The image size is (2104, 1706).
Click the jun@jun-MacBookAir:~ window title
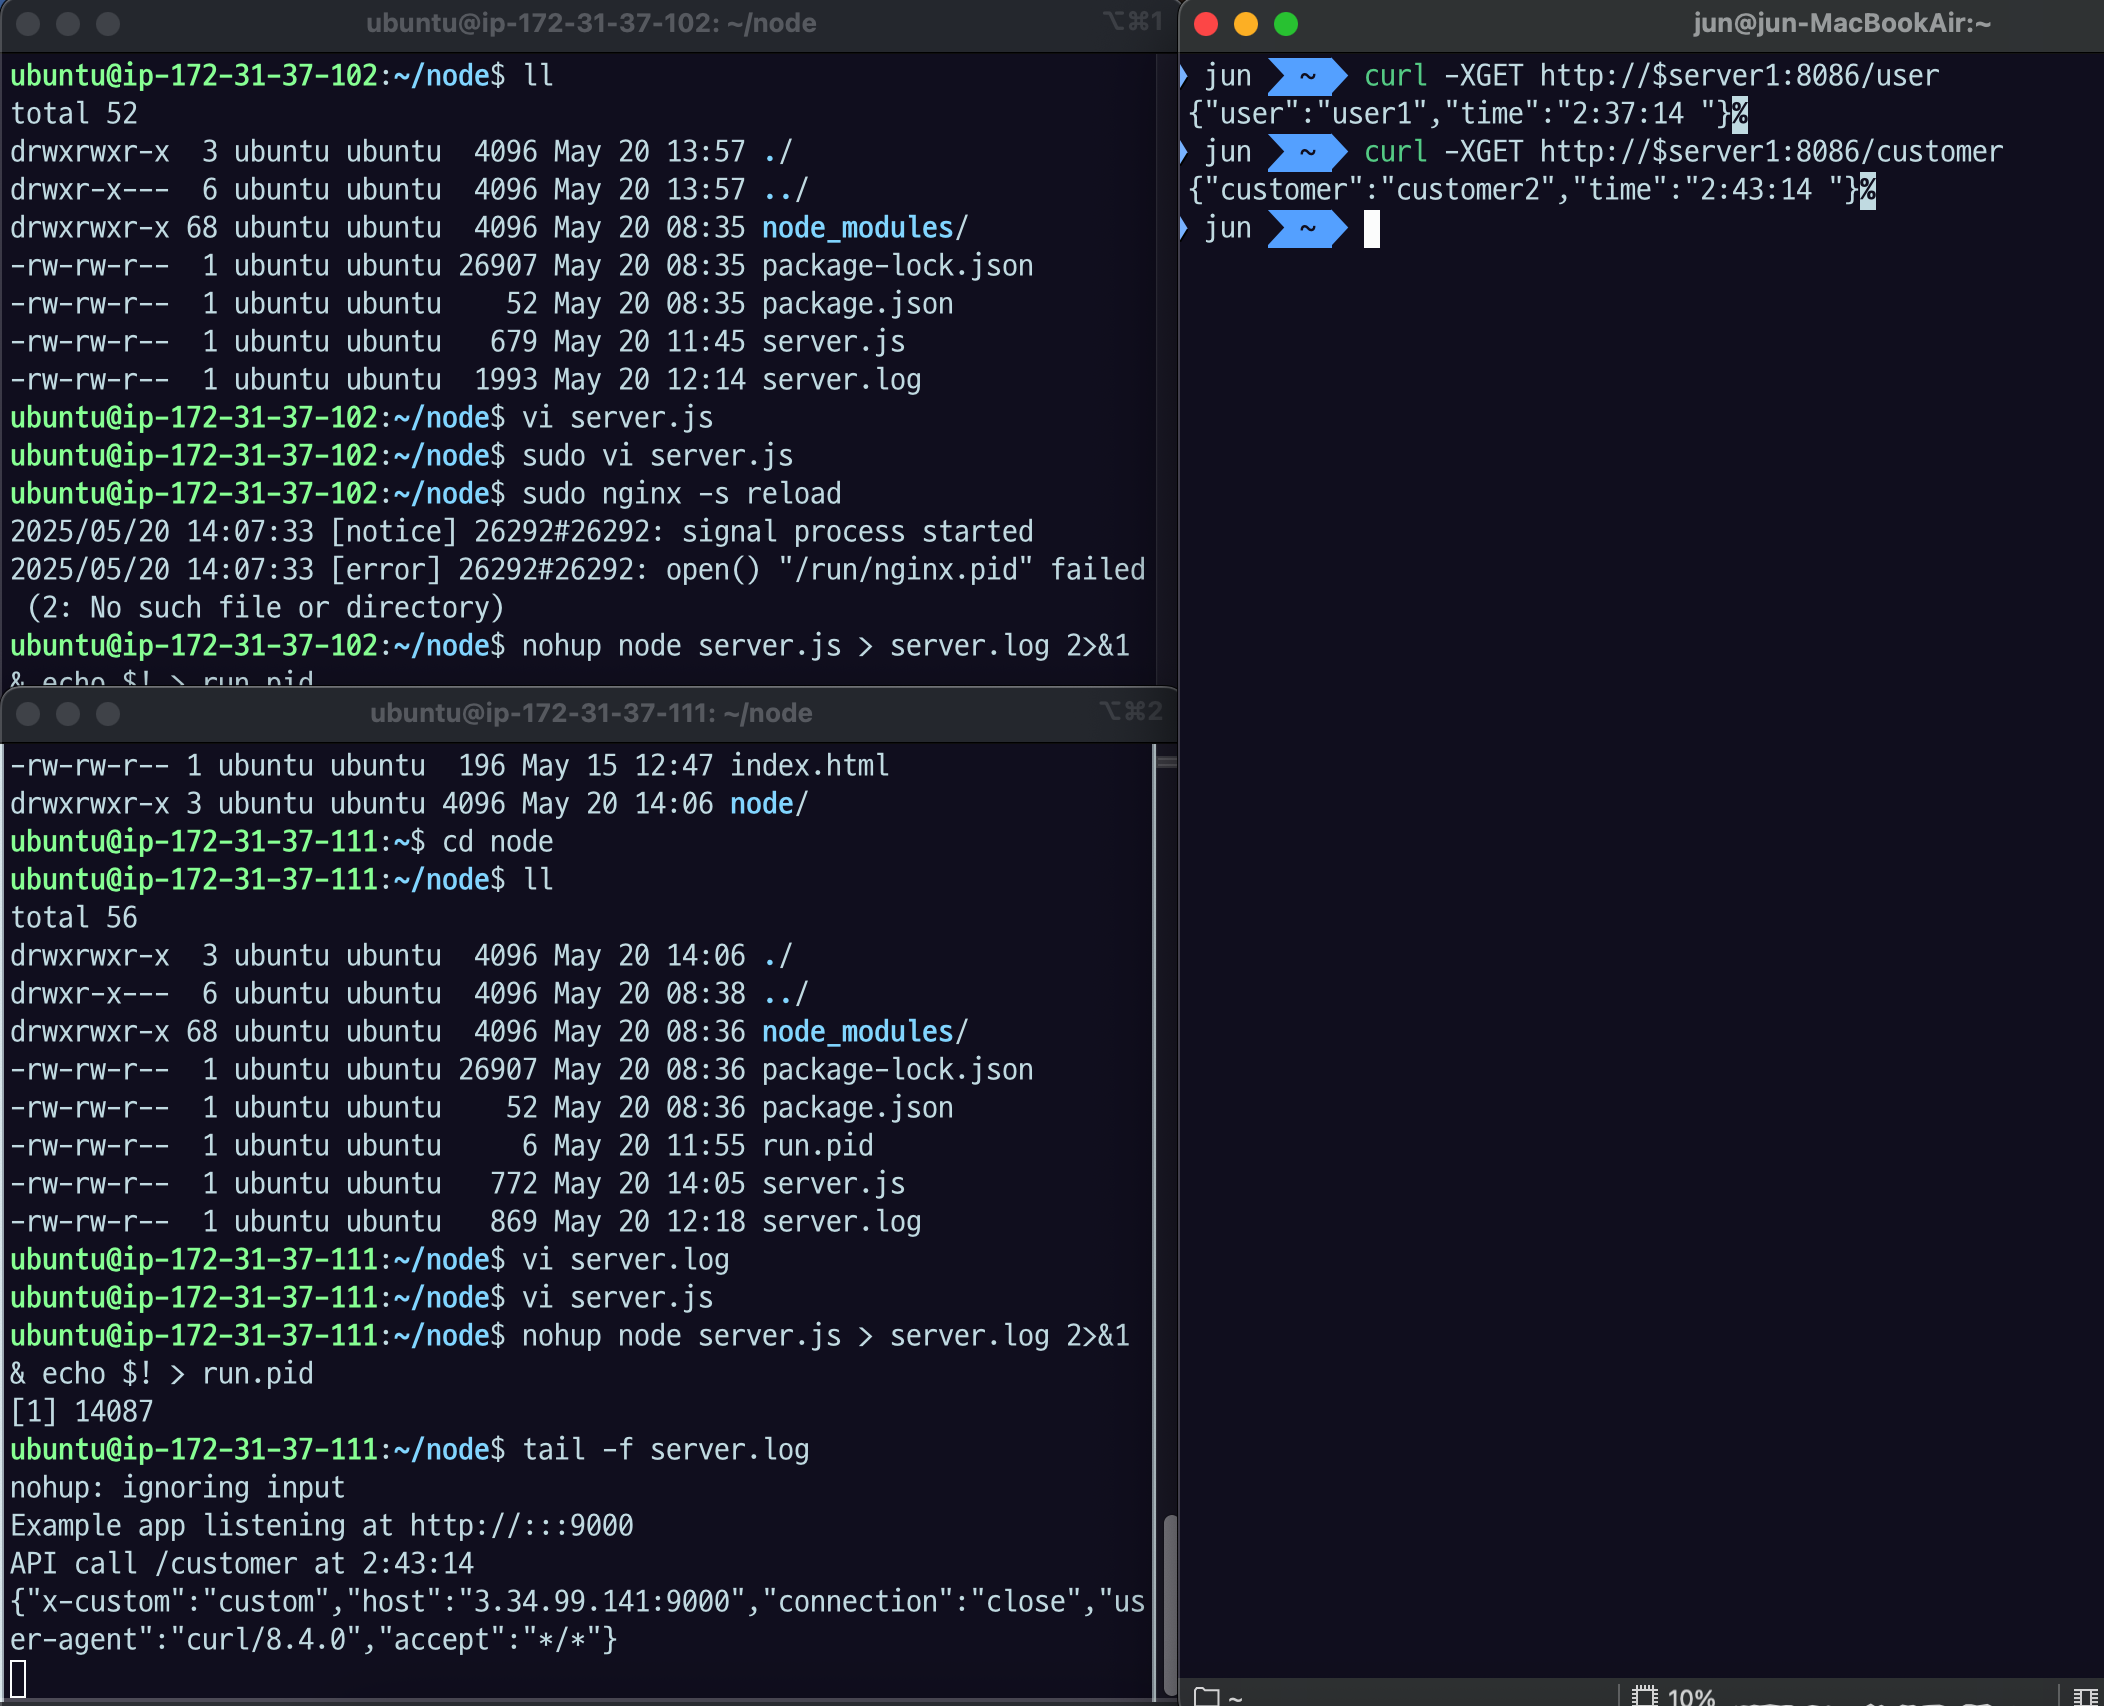1841,24
